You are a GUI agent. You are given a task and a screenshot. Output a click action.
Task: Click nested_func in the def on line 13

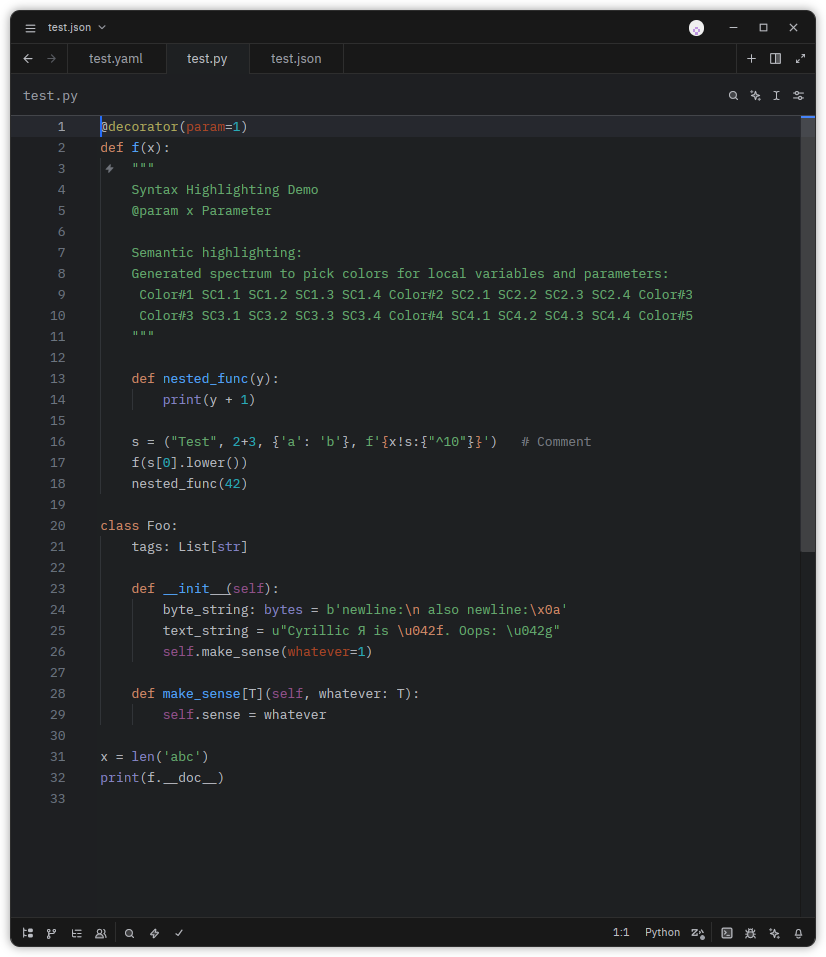[x=205, y=378]
